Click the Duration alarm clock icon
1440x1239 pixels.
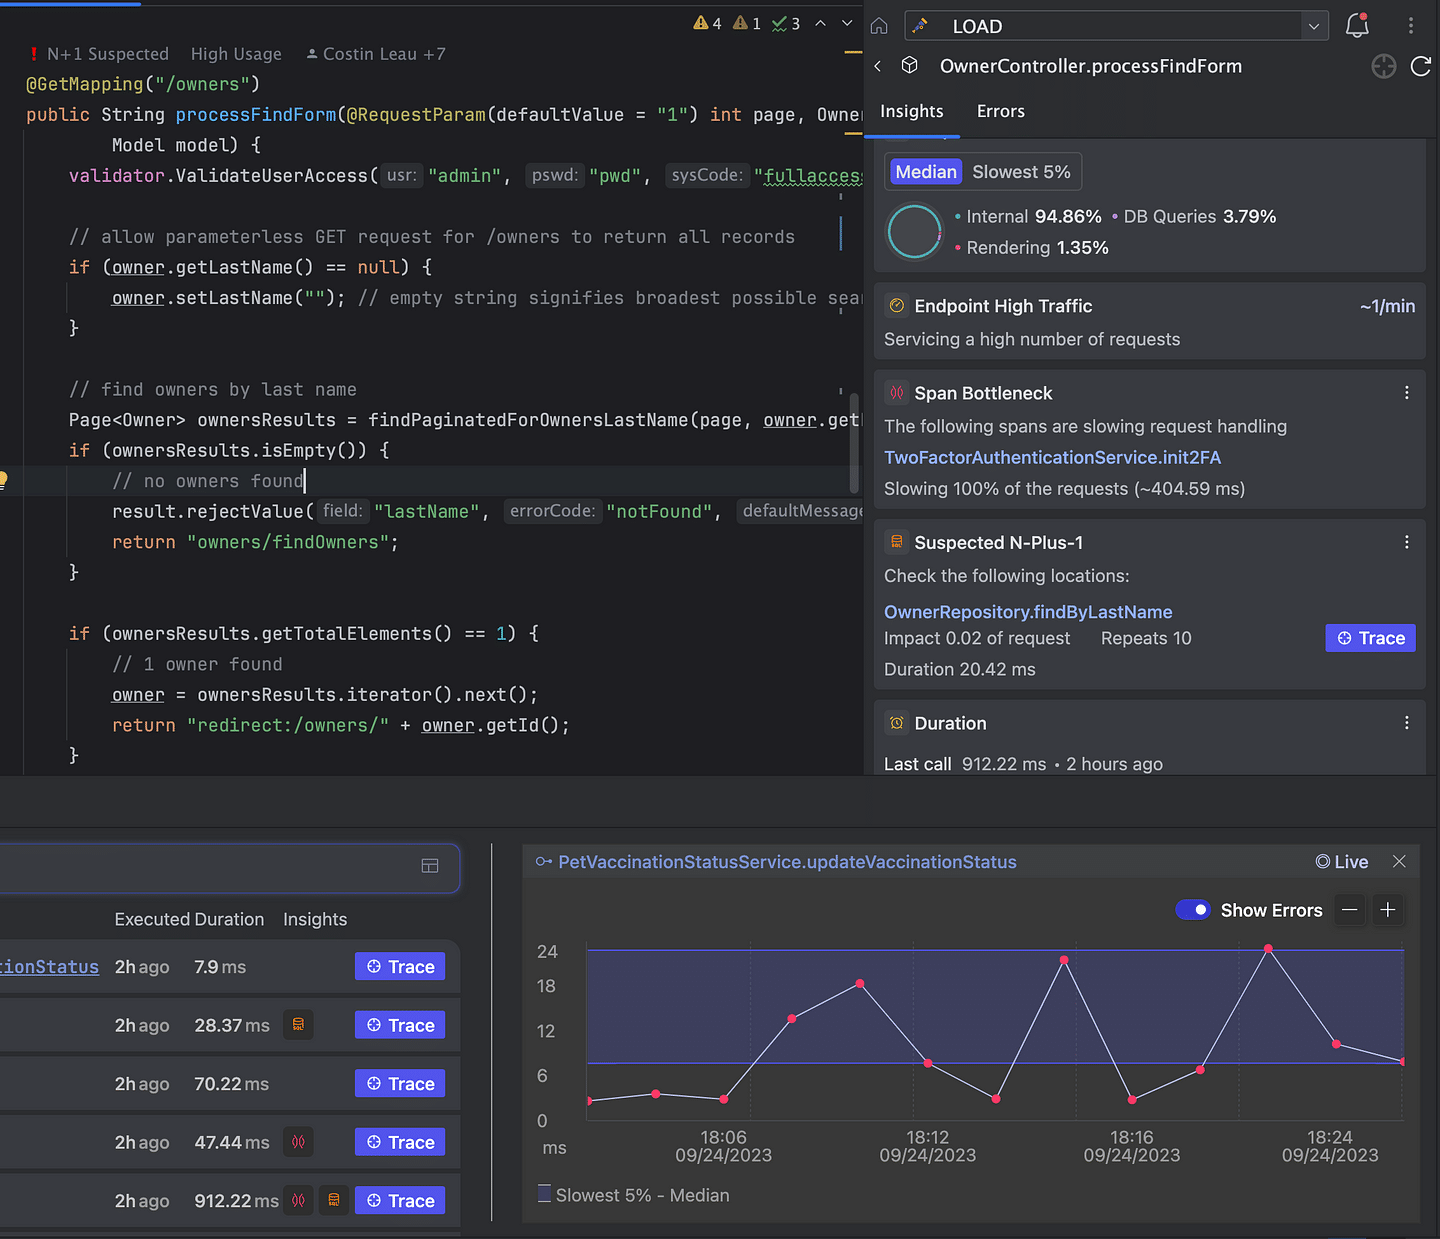(x=897, y=723)
